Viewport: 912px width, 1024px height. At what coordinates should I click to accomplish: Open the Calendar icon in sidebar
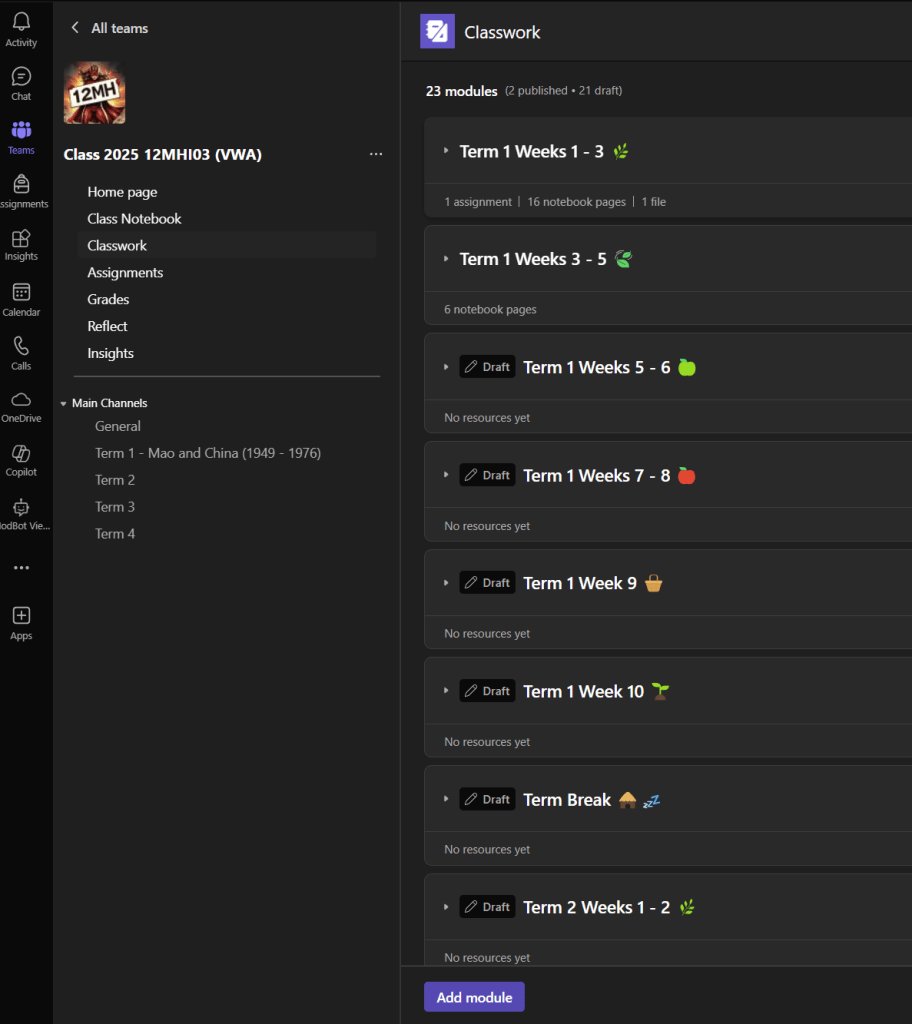pyautogui.click(x=21, y=299)
